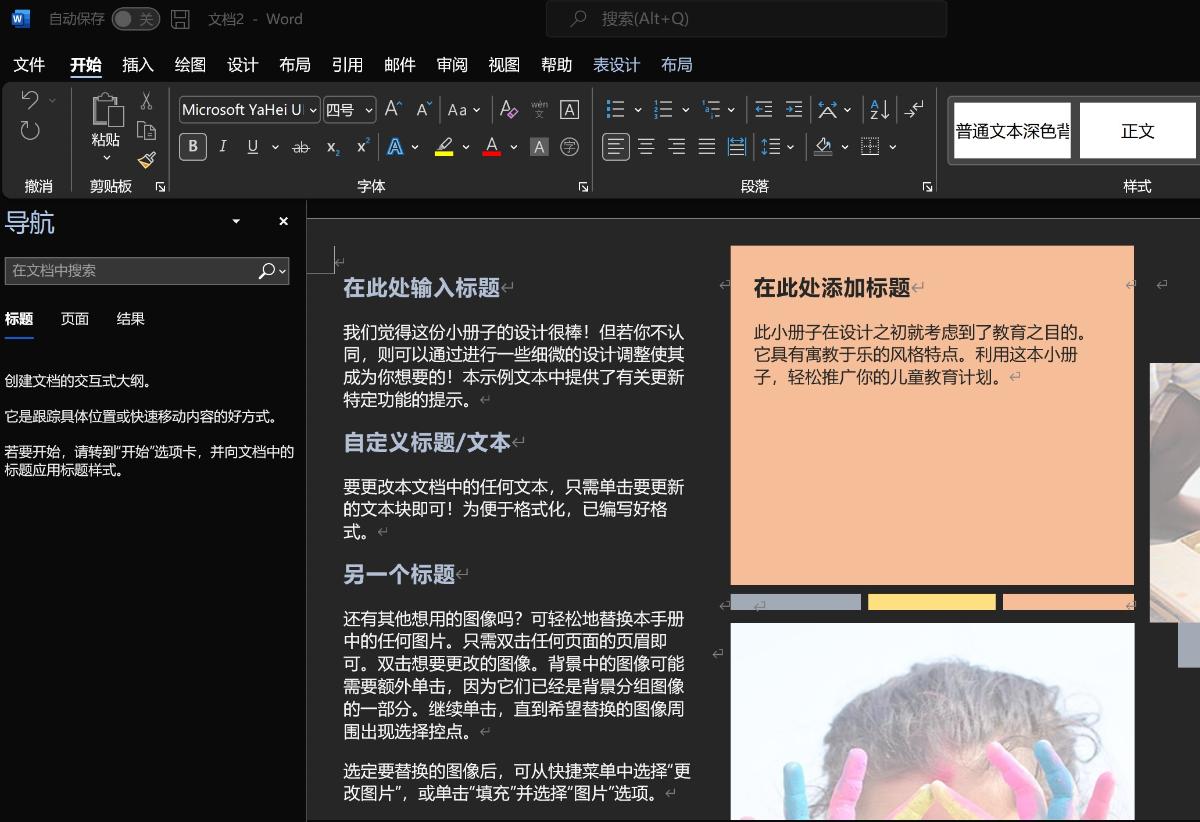Click the paste clipboard icon
This screenshot has width=1200, height=822.
point(106,110)
